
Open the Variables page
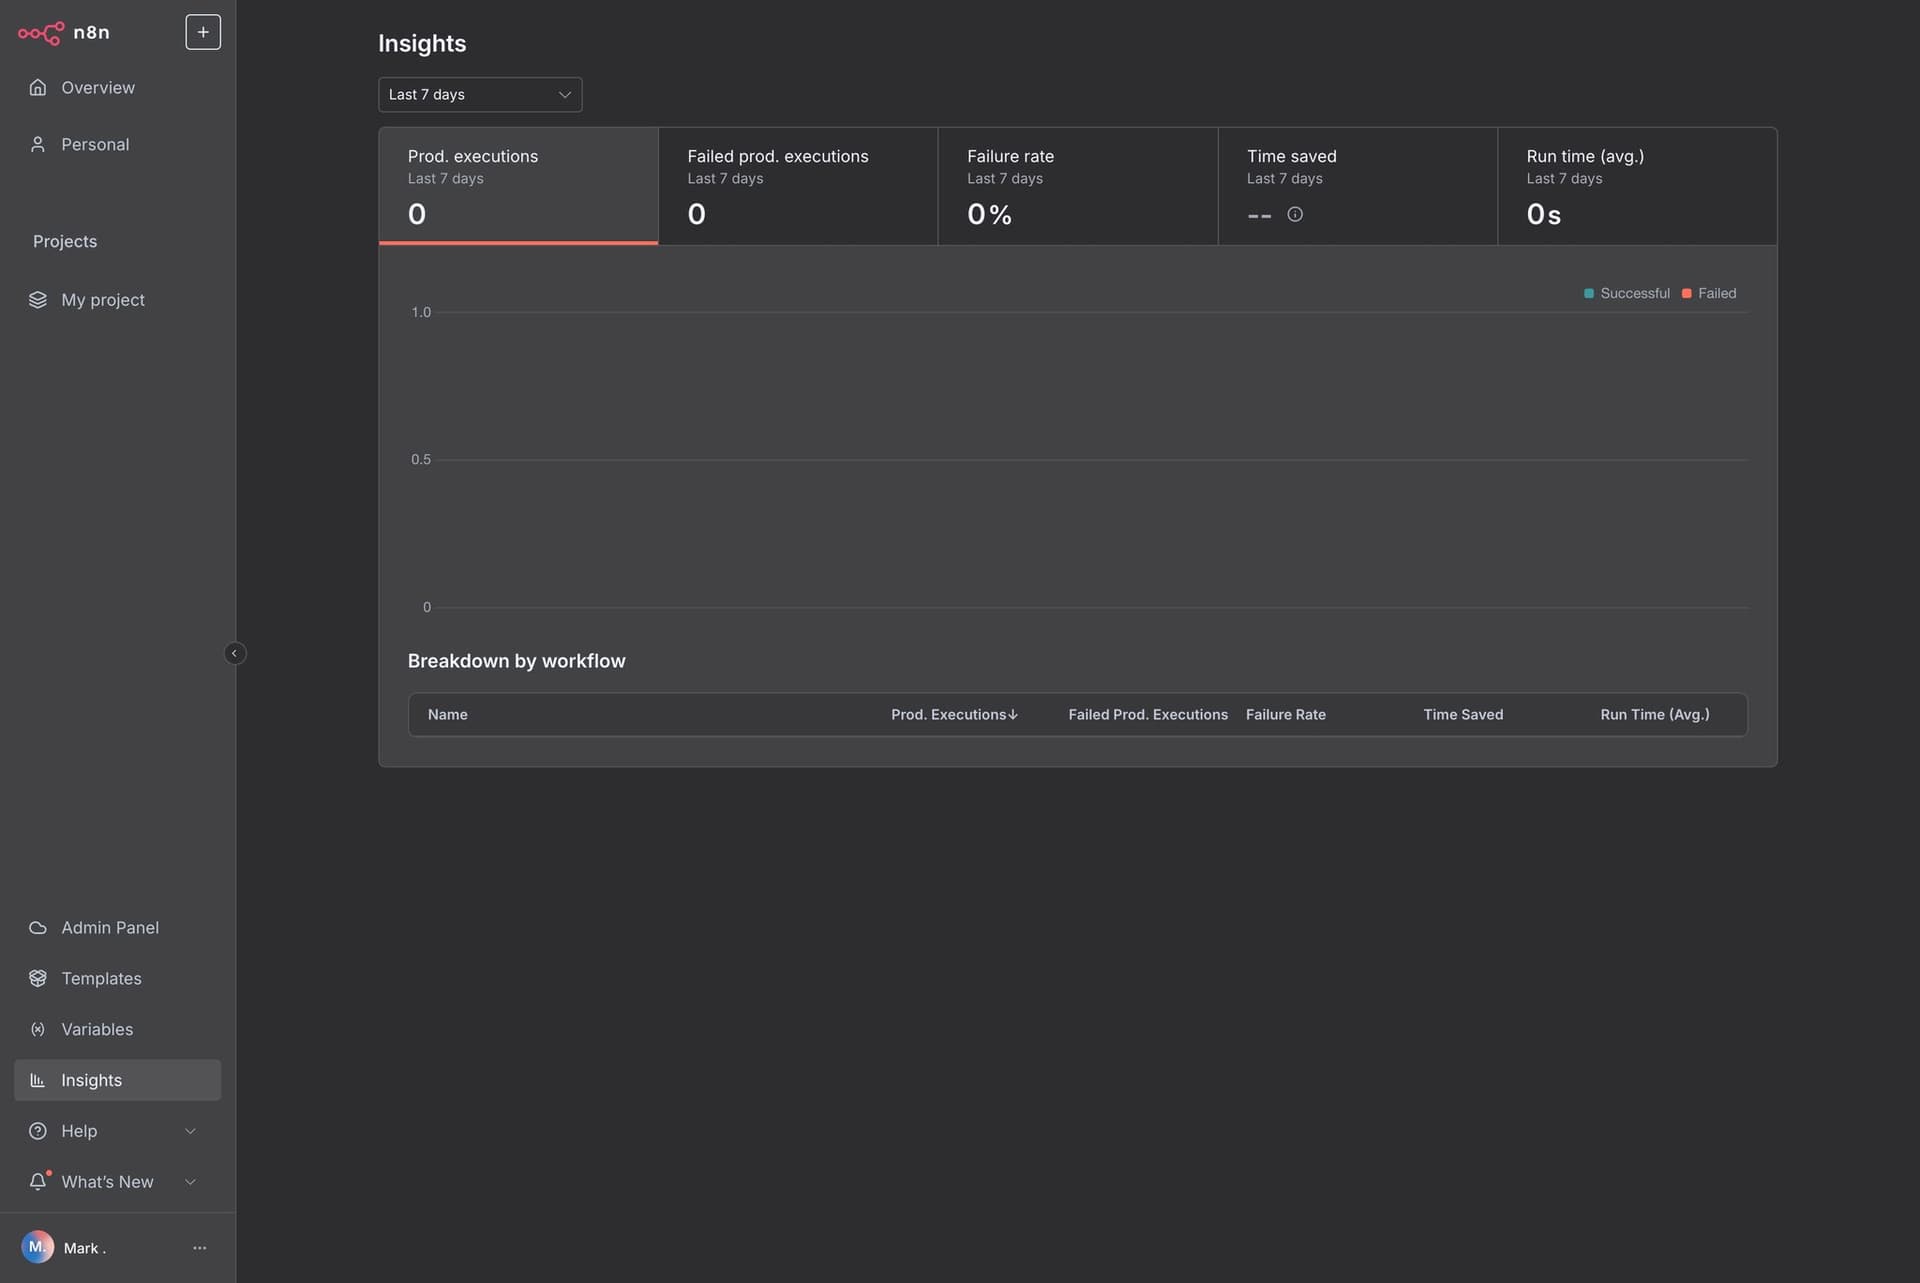(118, 1029)
